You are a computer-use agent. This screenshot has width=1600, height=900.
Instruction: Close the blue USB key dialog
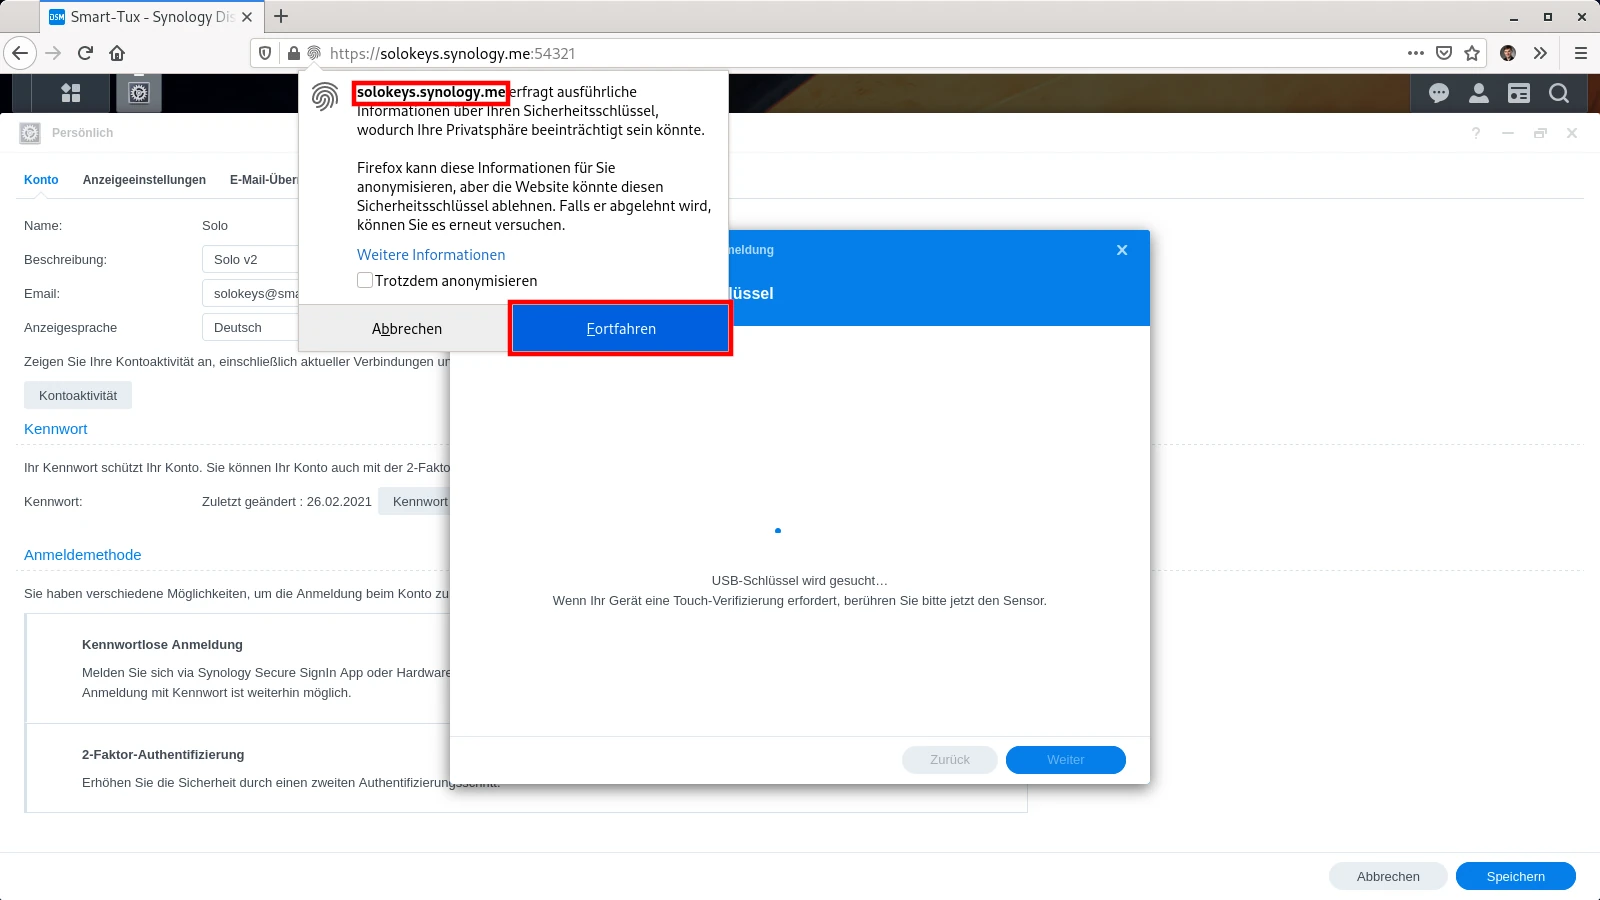point(1122,250)
